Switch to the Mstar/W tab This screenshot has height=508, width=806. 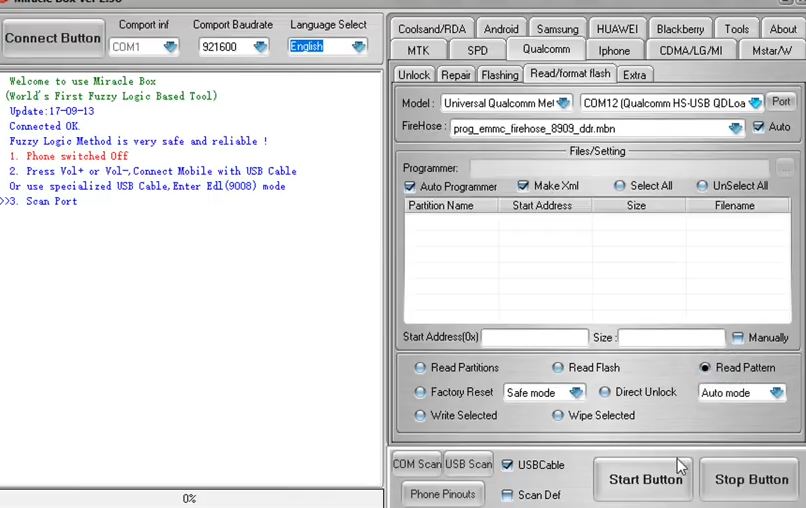[772, 50]
